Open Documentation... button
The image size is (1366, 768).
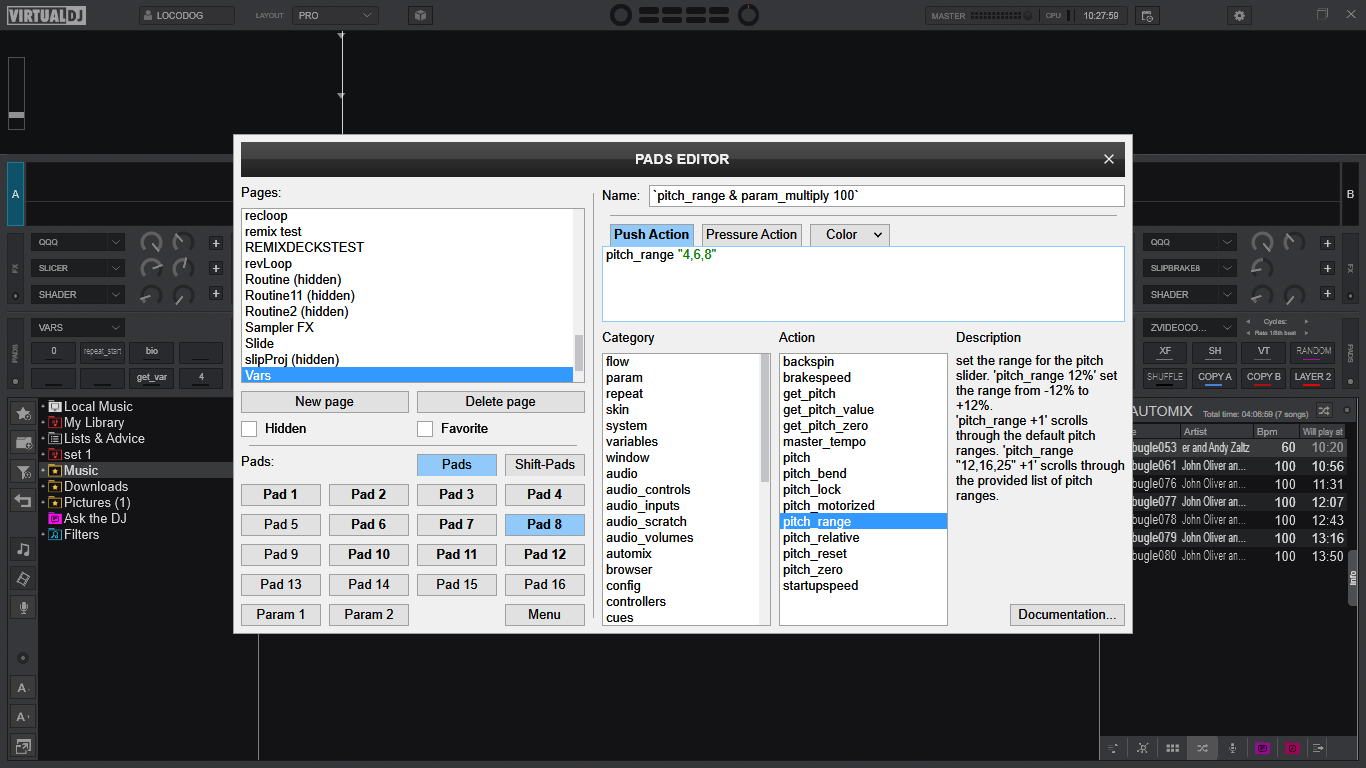pos(1067,615)
